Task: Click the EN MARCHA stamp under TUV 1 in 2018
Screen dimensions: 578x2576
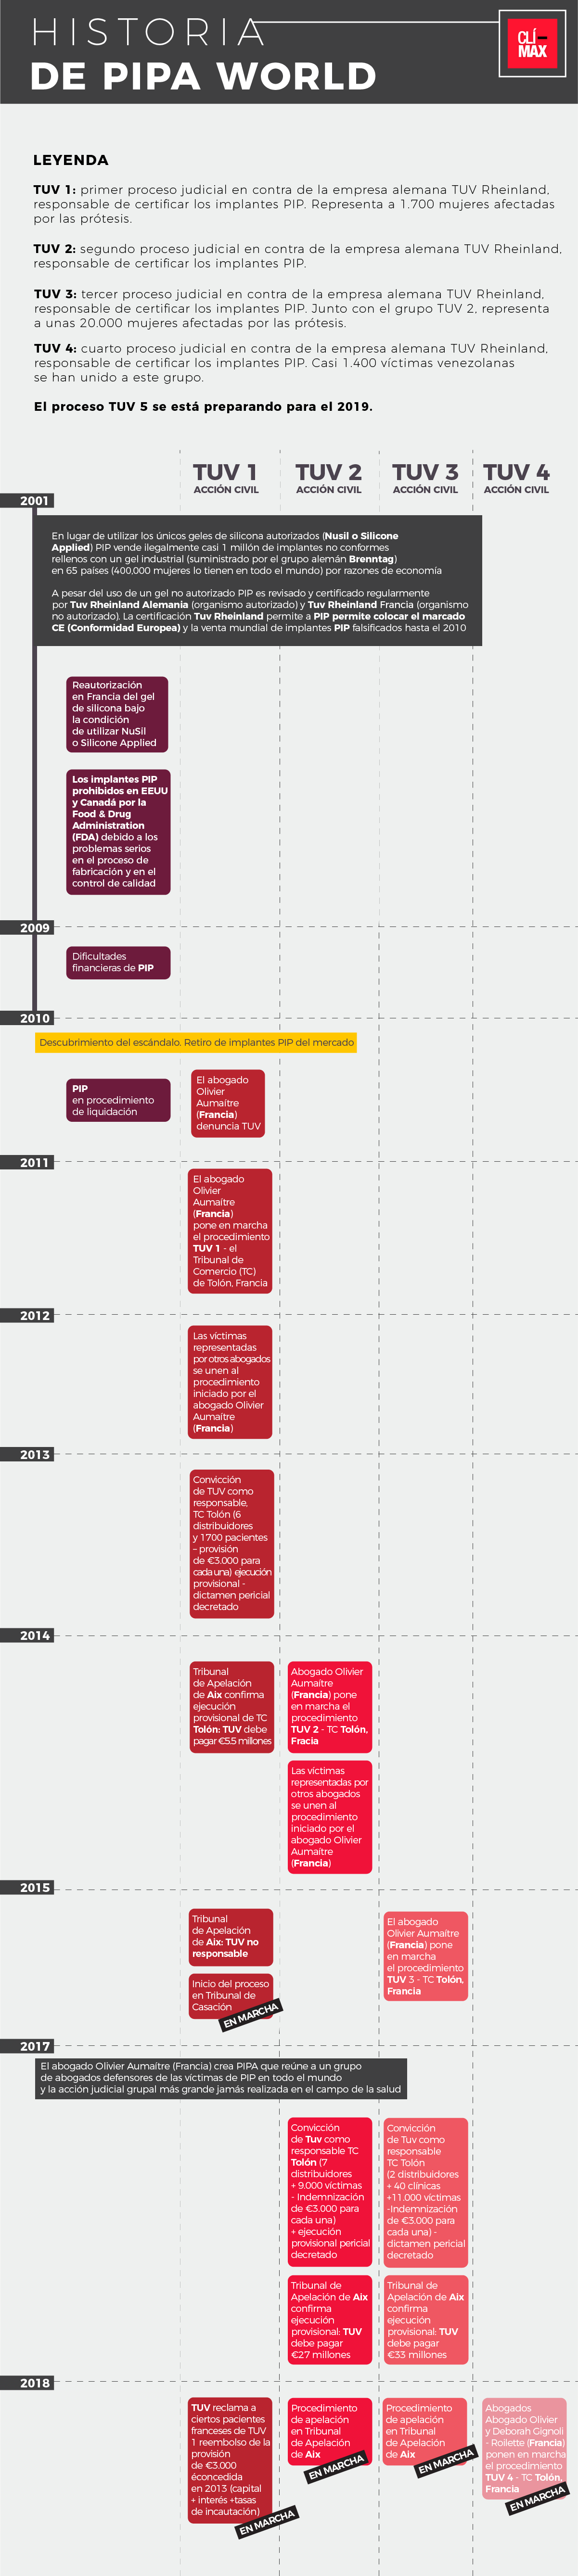Action: coord(267,2523)
